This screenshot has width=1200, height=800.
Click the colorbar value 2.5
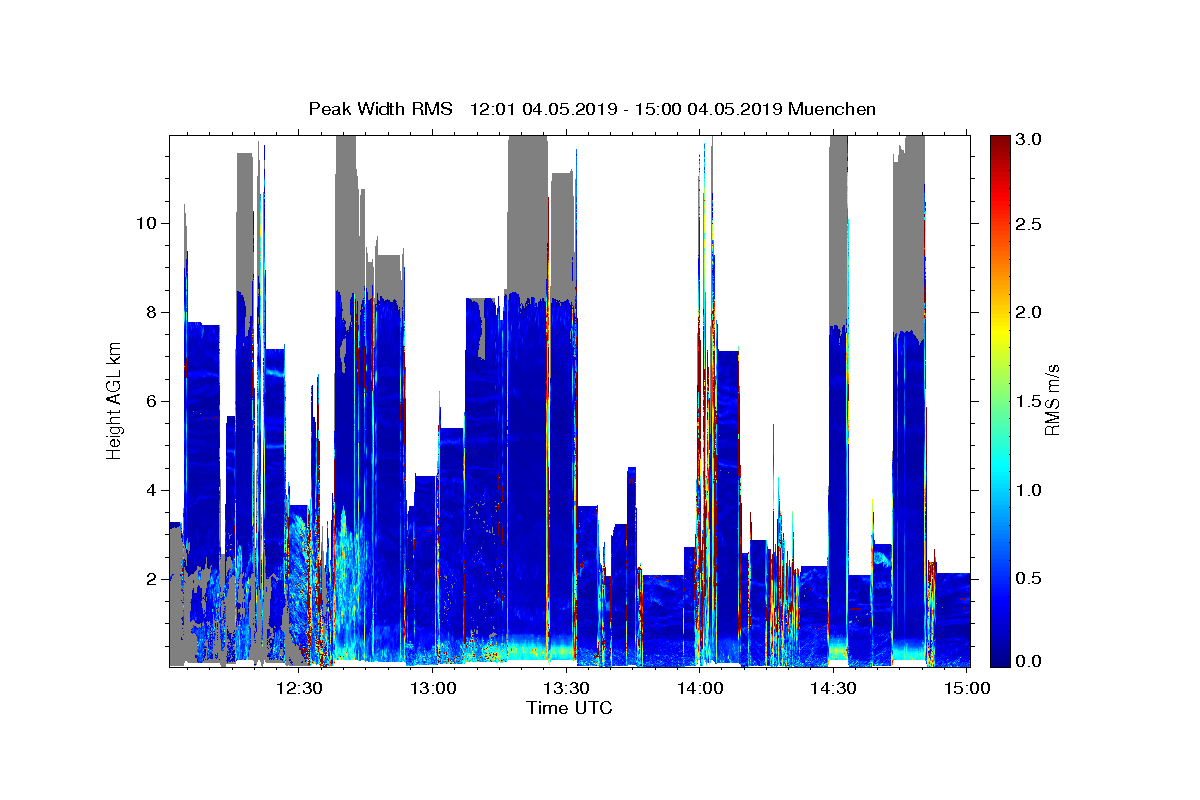[1029, 224]
